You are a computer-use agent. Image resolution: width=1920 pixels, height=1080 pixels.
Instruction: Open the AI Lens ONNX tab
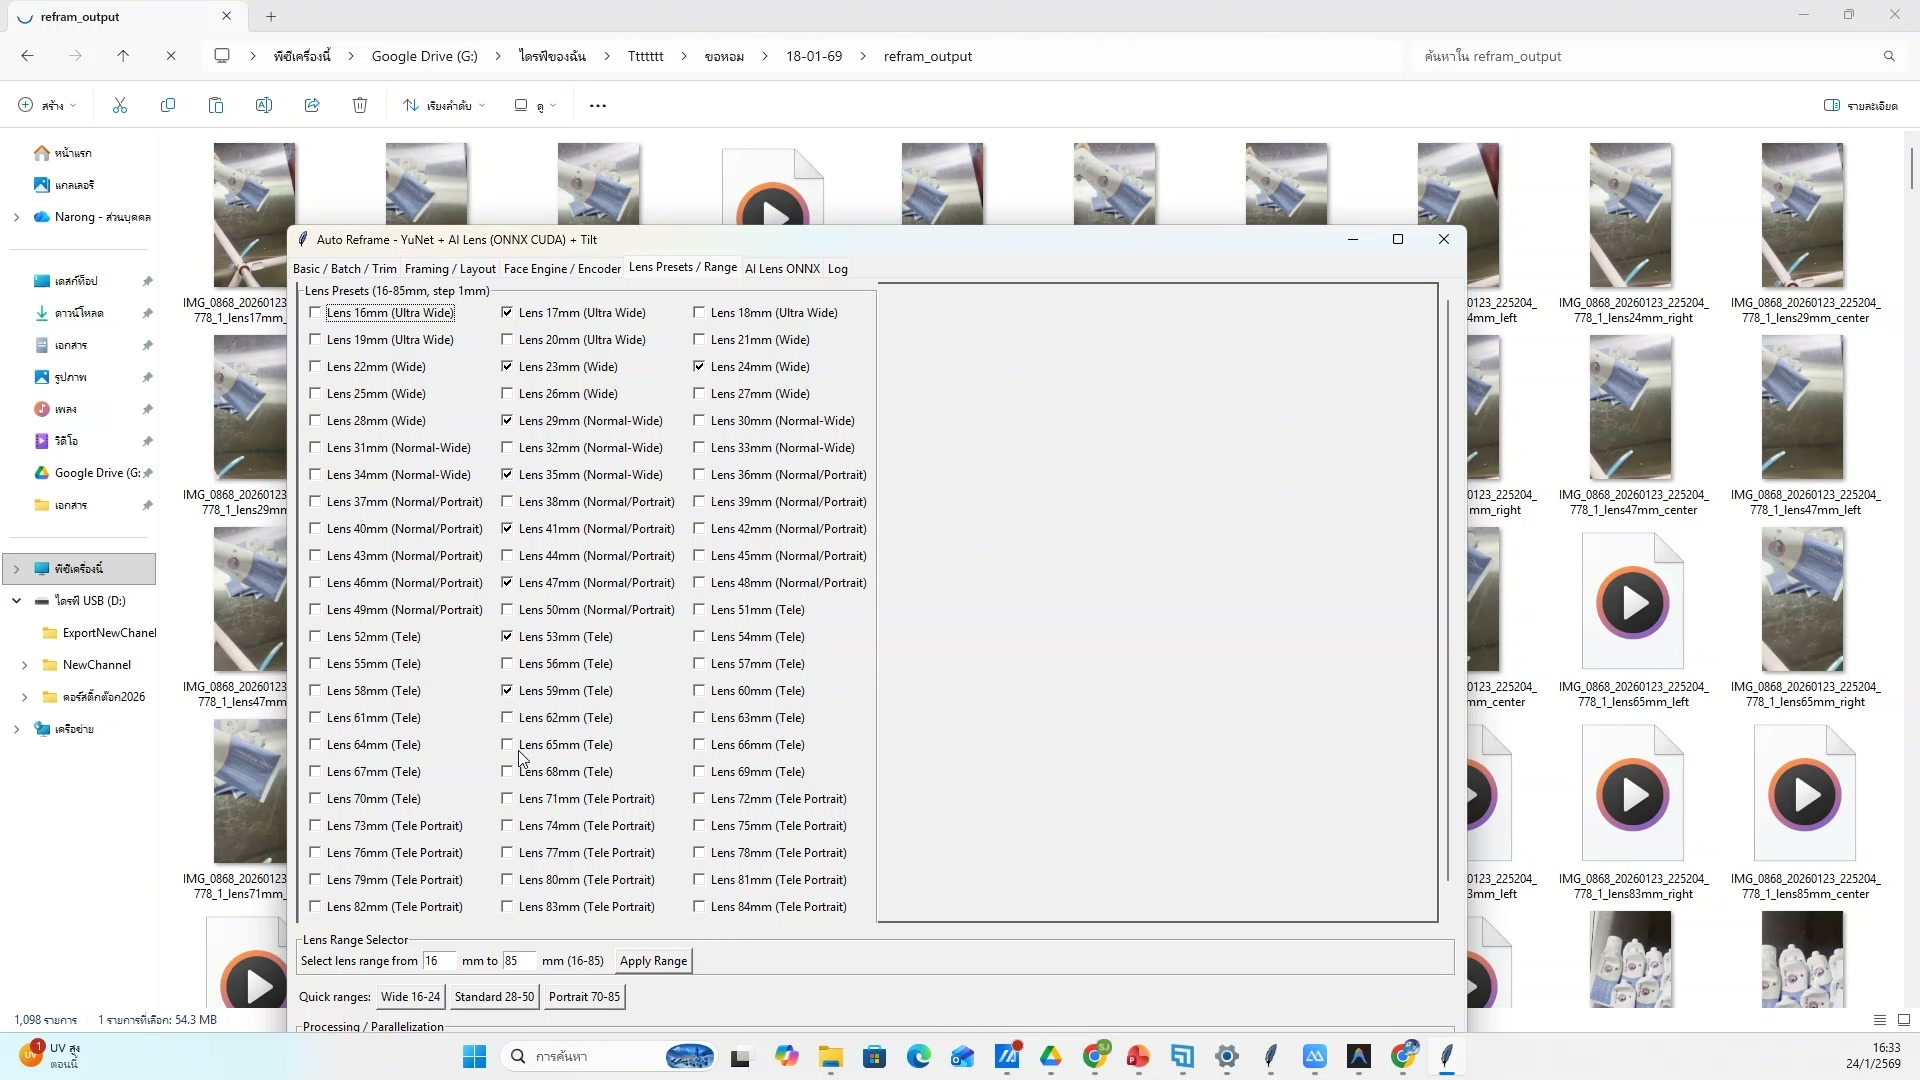tap(782, 269)
